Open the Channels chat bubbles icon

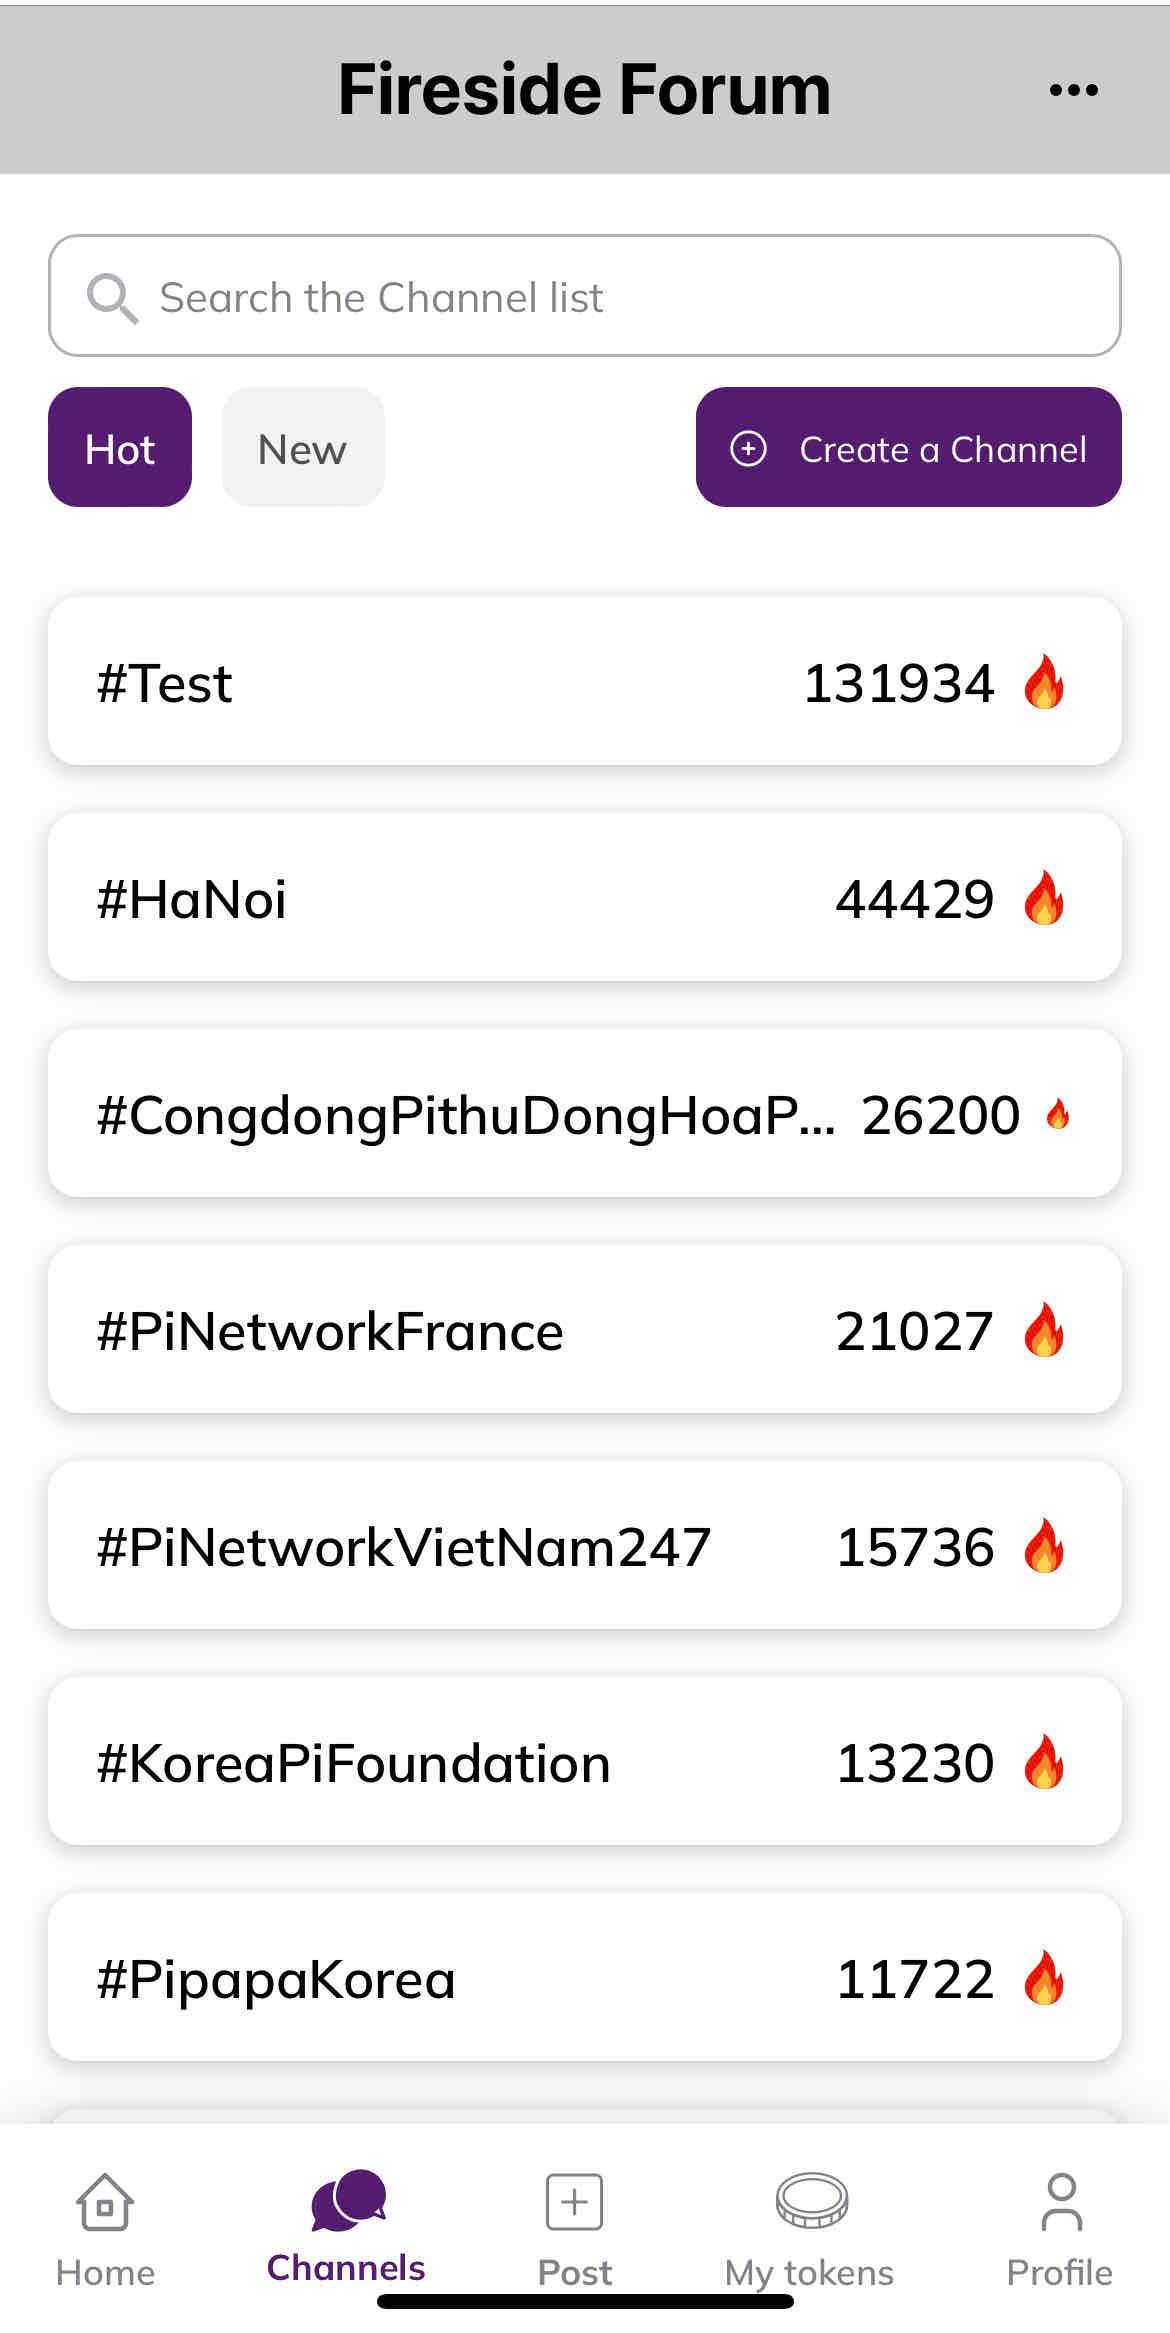coord(347,2199)
